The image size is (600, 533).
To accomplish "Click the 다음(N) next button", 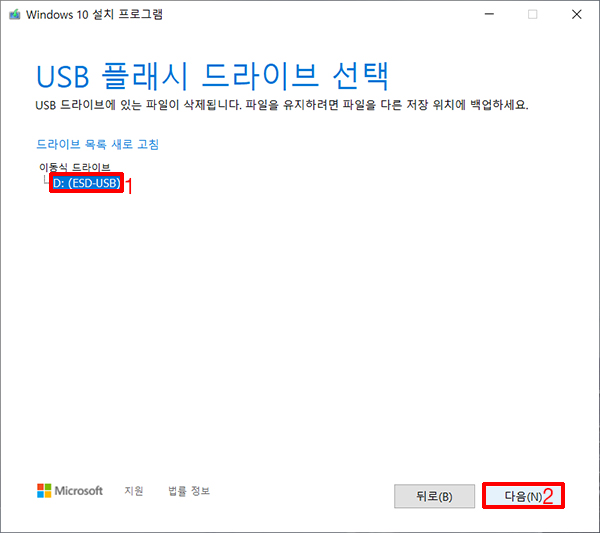I will click(523, 496).
